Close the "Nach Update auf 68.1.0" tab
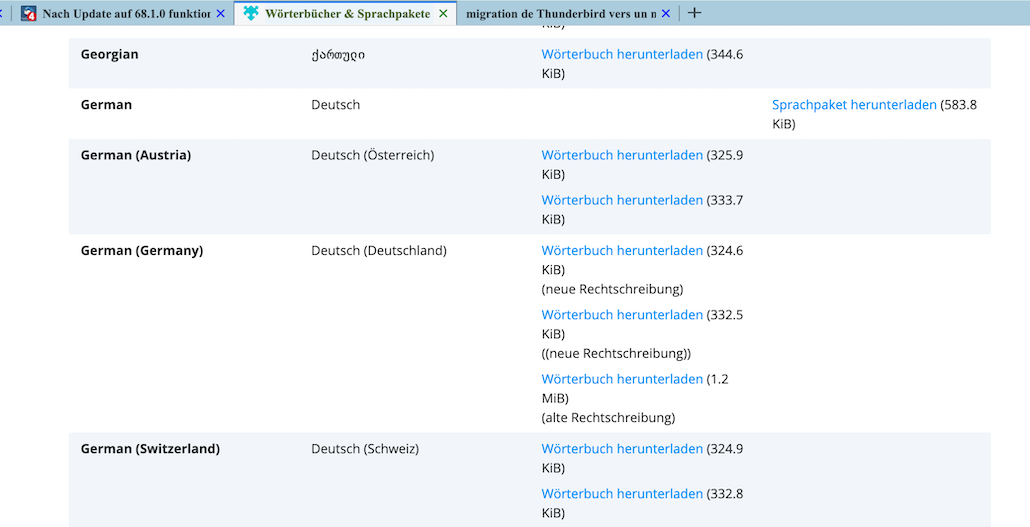This screenshot has width=1030, height=527. (221, 14)
